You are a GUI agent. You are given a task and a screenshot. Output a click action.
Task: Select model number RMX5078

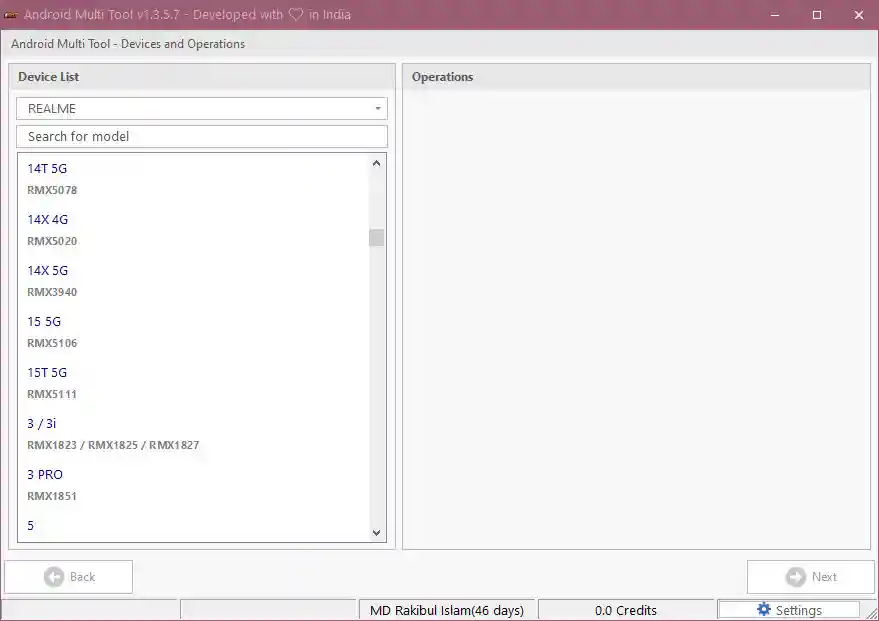click(52, 191)
